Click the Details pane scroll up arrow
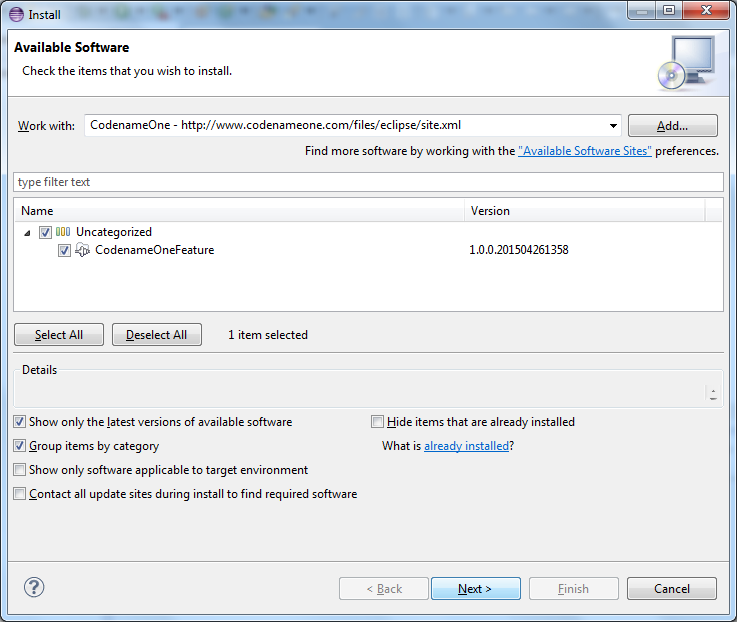This screenshot has height=622, width=737. click(x=713, y=390)
